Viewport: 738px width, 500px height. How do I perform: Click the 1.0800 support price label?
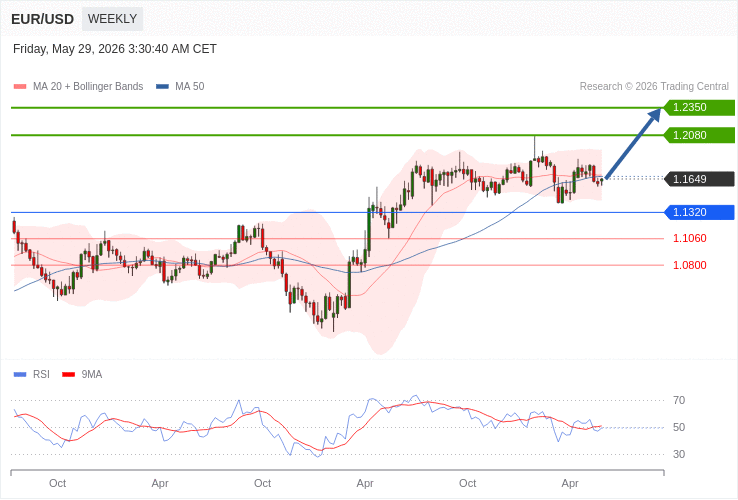[x=690, y=265]
